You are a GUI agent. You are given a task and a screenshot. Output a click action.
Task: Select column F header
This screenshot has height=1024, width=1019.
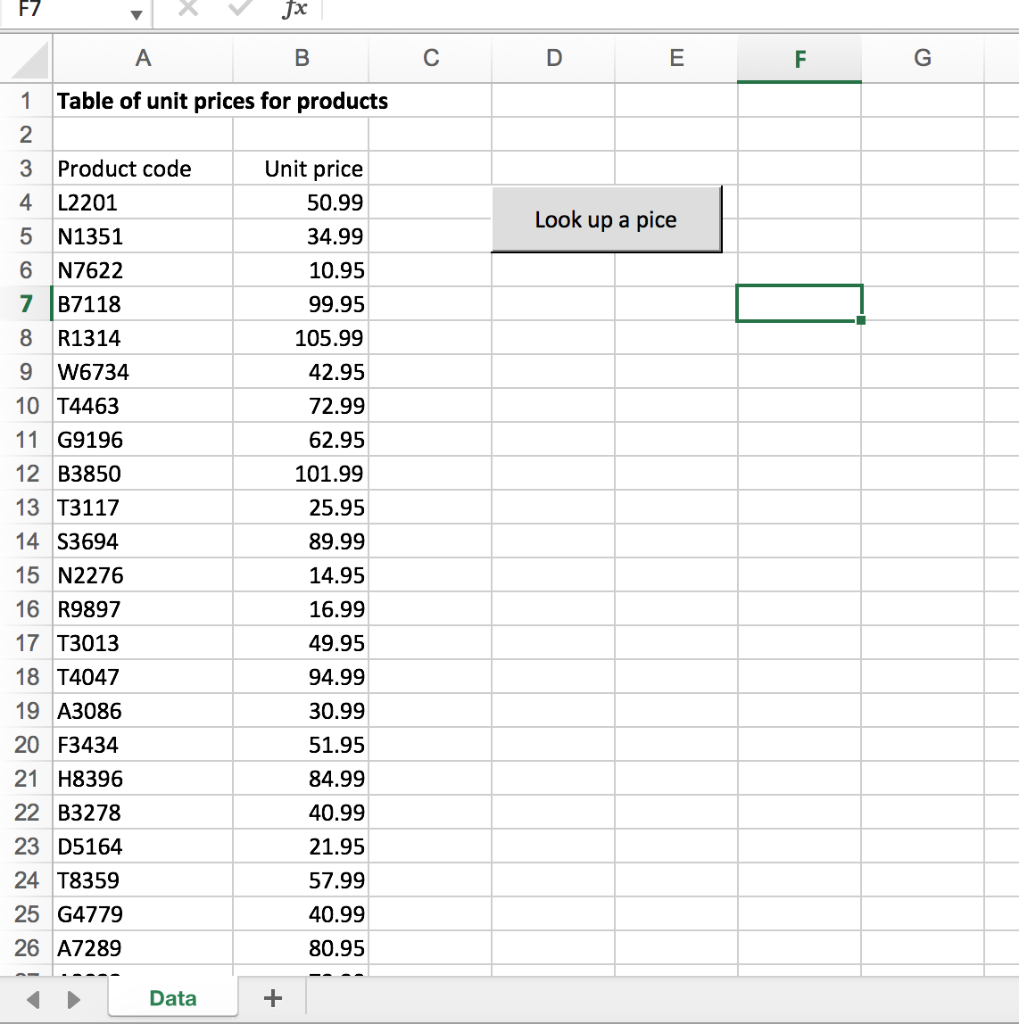click(800, 59)
